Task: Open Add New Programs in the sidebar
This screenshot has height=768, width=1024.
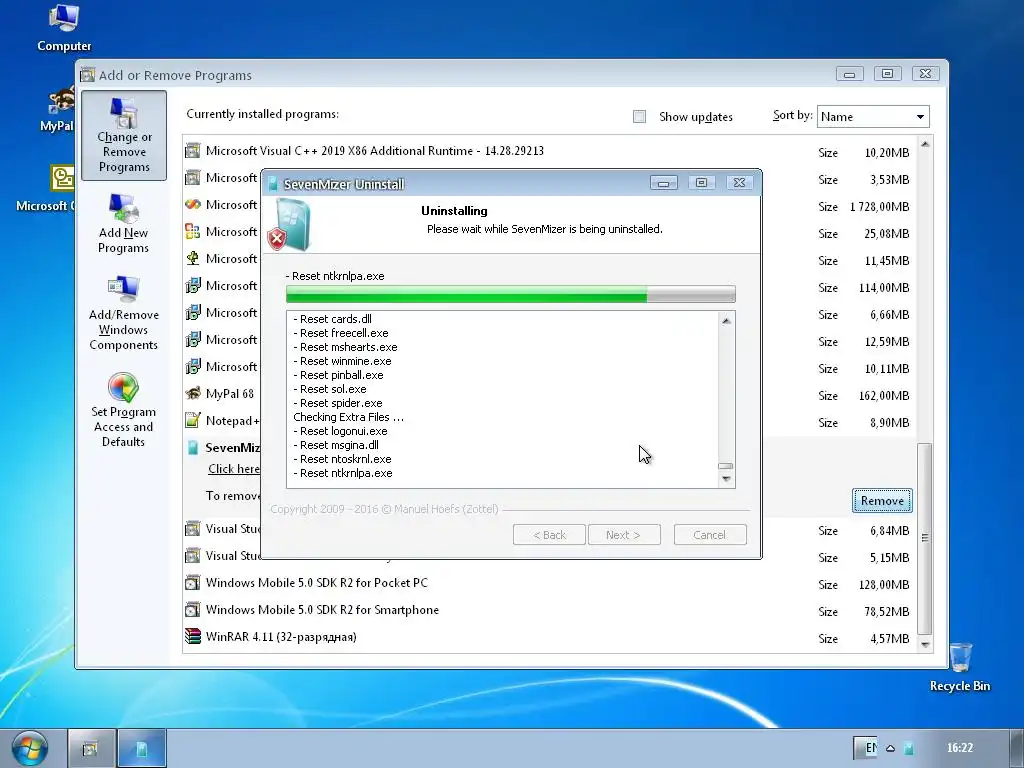Action: pos(123,224)
